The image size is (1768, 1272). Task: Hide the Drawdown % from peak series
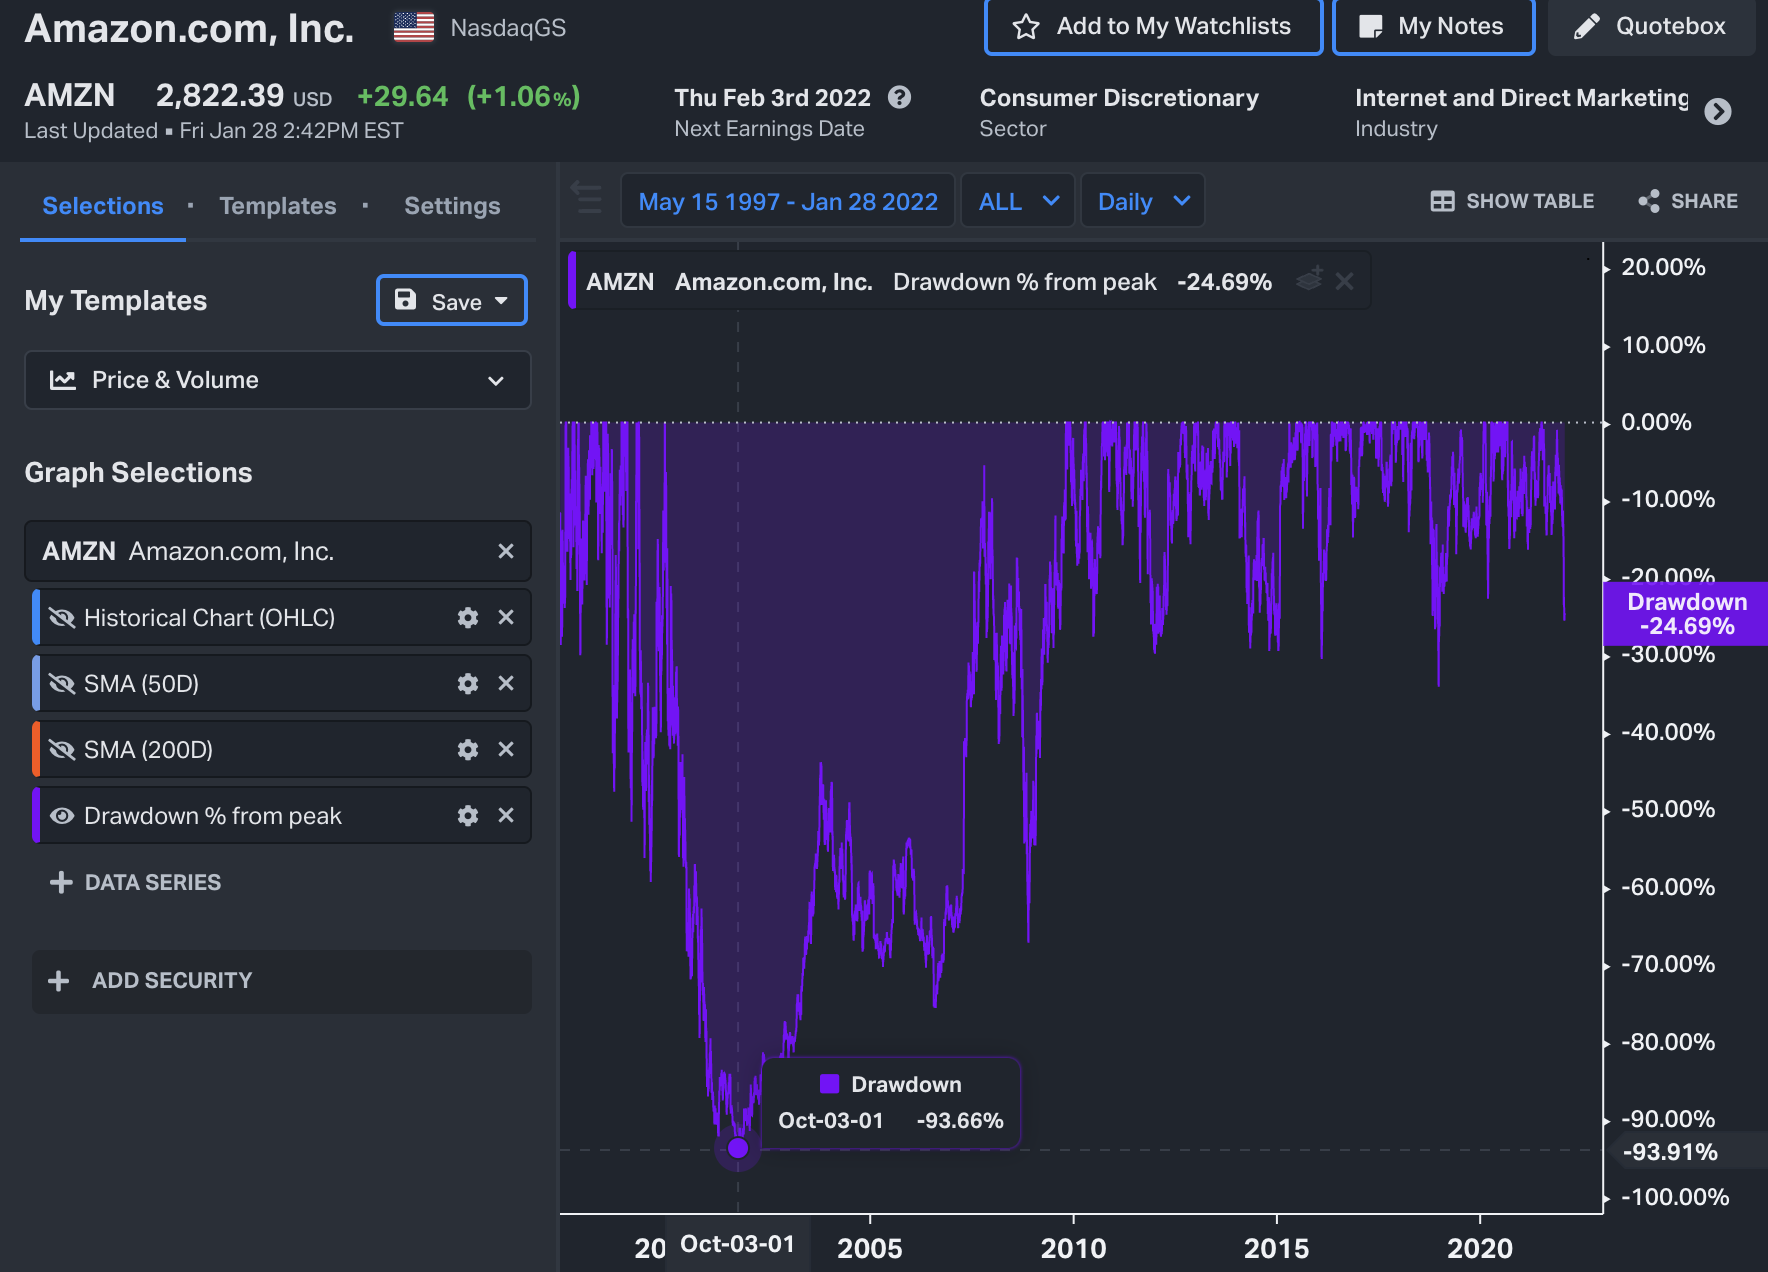(x=62, y=816)
